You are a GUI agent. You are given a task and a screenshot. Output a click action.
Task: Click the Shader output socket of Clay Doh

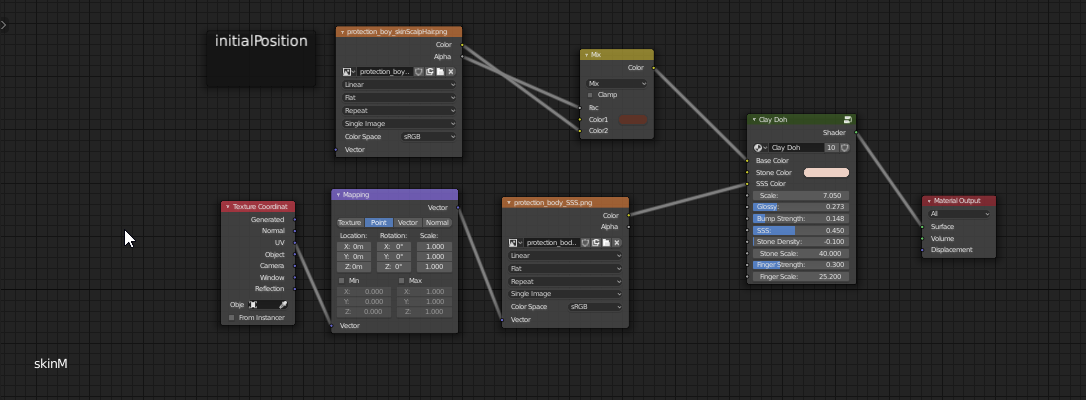(x=856, y=132)
